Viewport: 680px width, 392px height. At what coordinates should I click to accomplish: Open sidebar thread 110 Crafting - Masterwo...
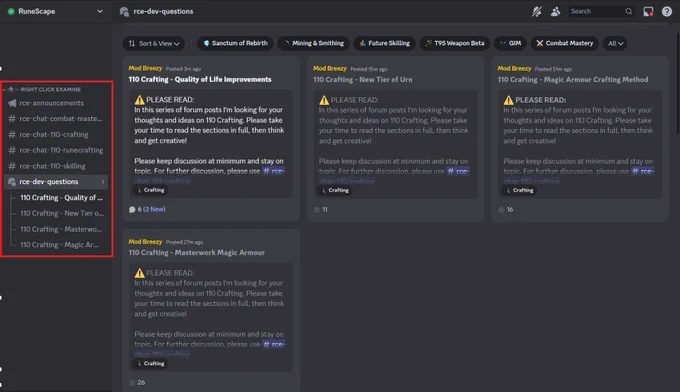(62, 229)
